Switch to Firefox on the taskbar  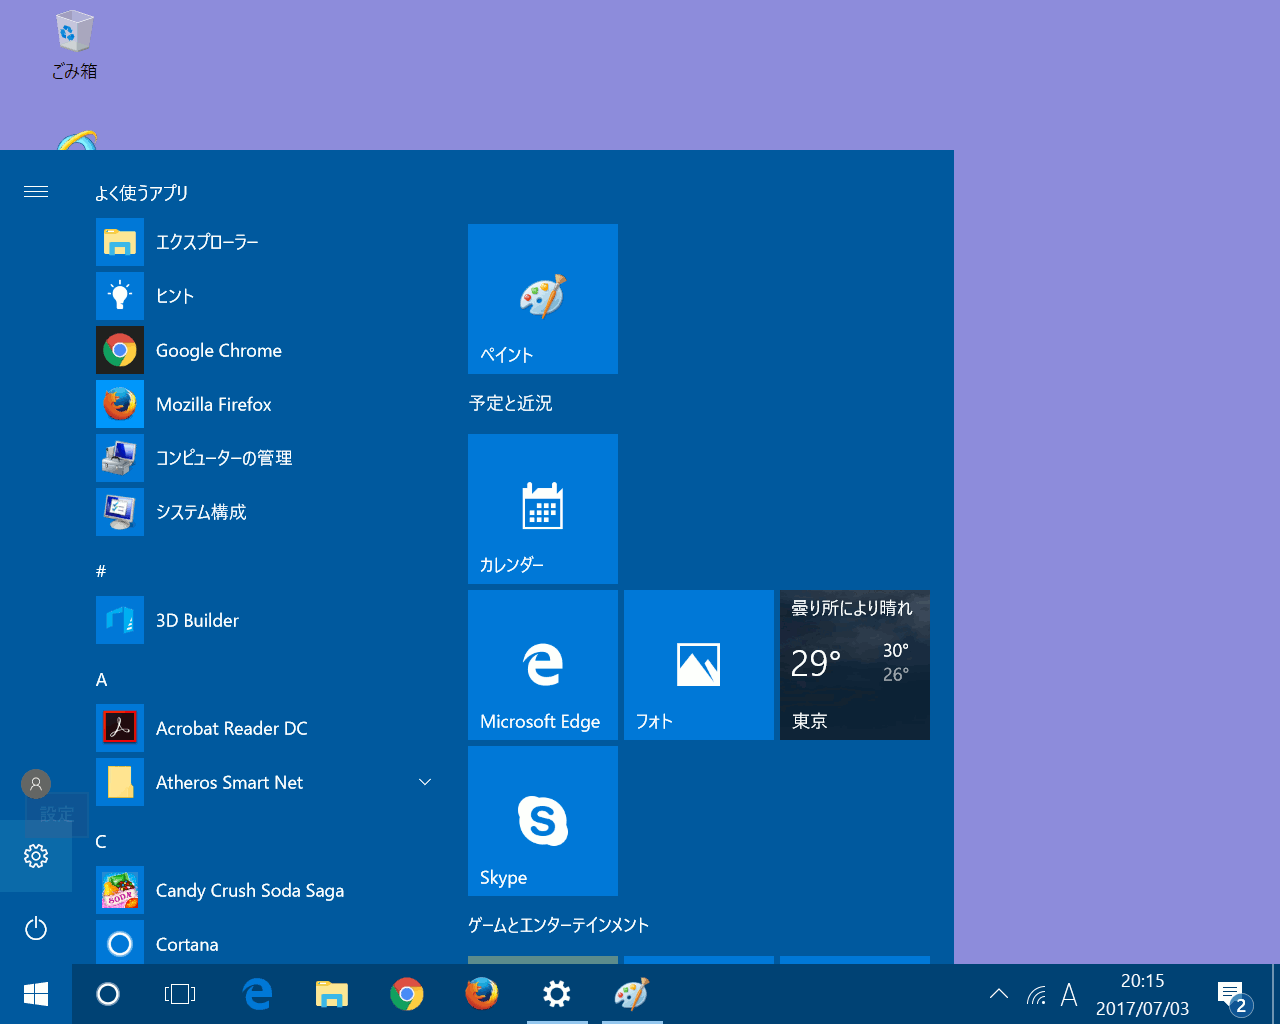[x=482, y=994]
